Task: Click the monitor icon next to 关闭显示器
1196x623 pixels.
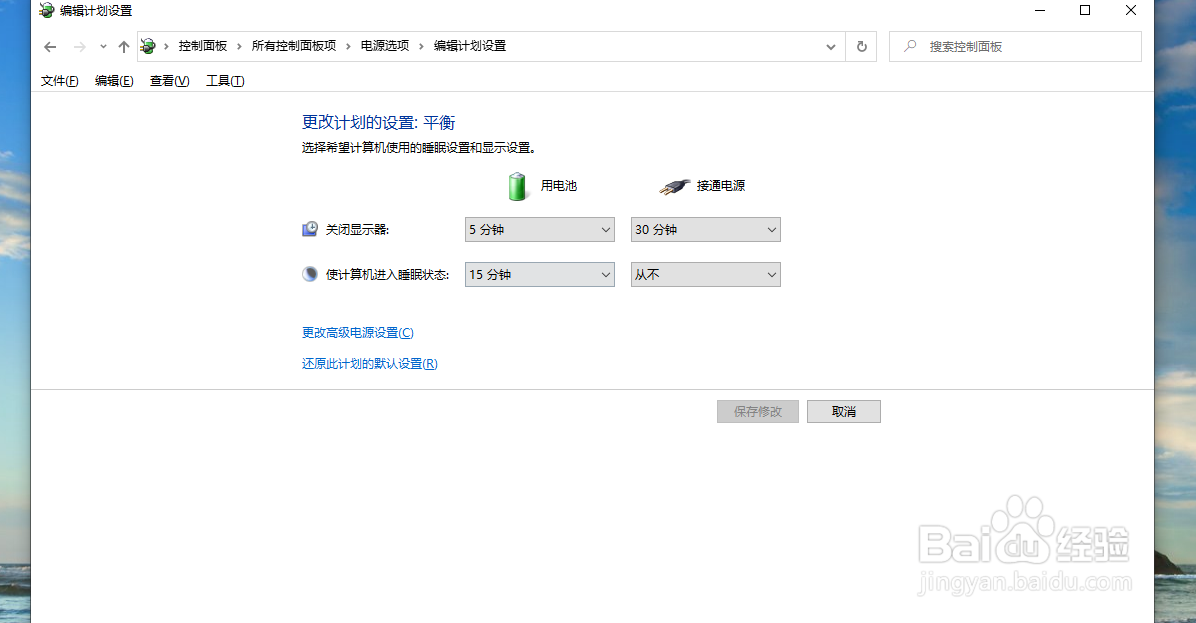Action: coord(309,228)
